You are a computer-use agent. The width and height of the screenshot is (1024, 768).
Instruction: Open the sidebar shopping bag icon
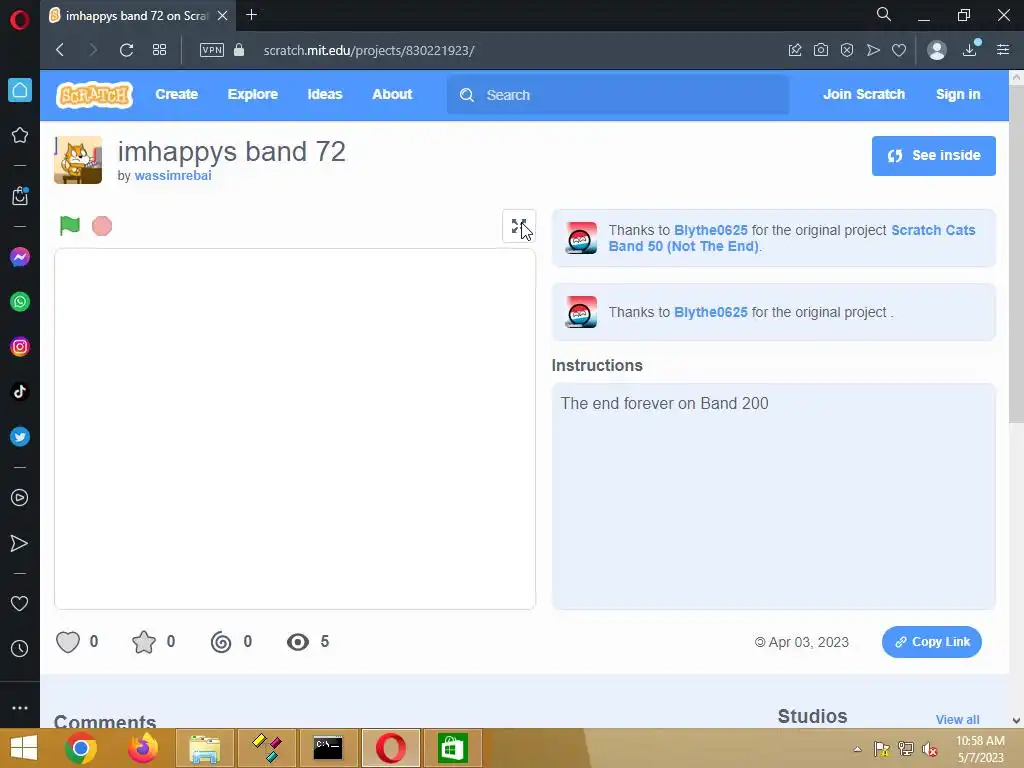(20, 196)
